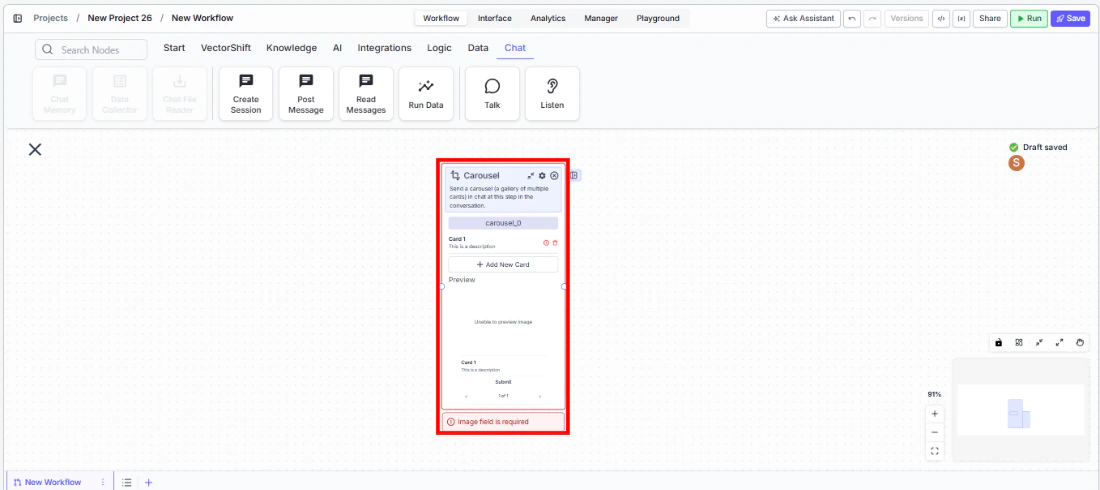Open the Versions history button

(906, 19)
